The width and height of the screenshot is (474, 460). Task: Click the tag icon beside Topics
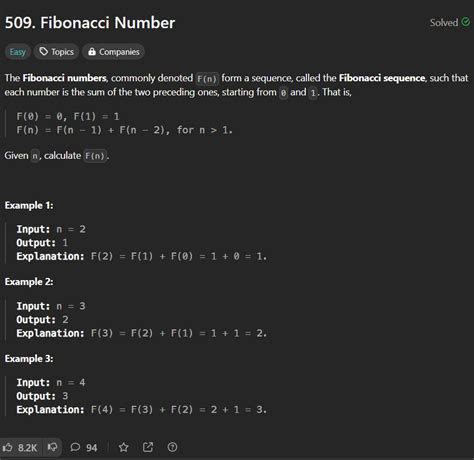tap(44, 52)
